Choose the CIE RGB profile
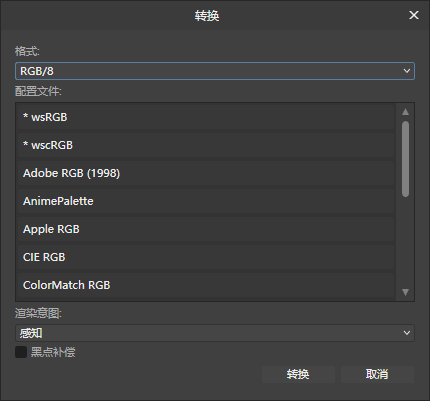The width and height of the screenshot is (430, 401). coord(206,257)
